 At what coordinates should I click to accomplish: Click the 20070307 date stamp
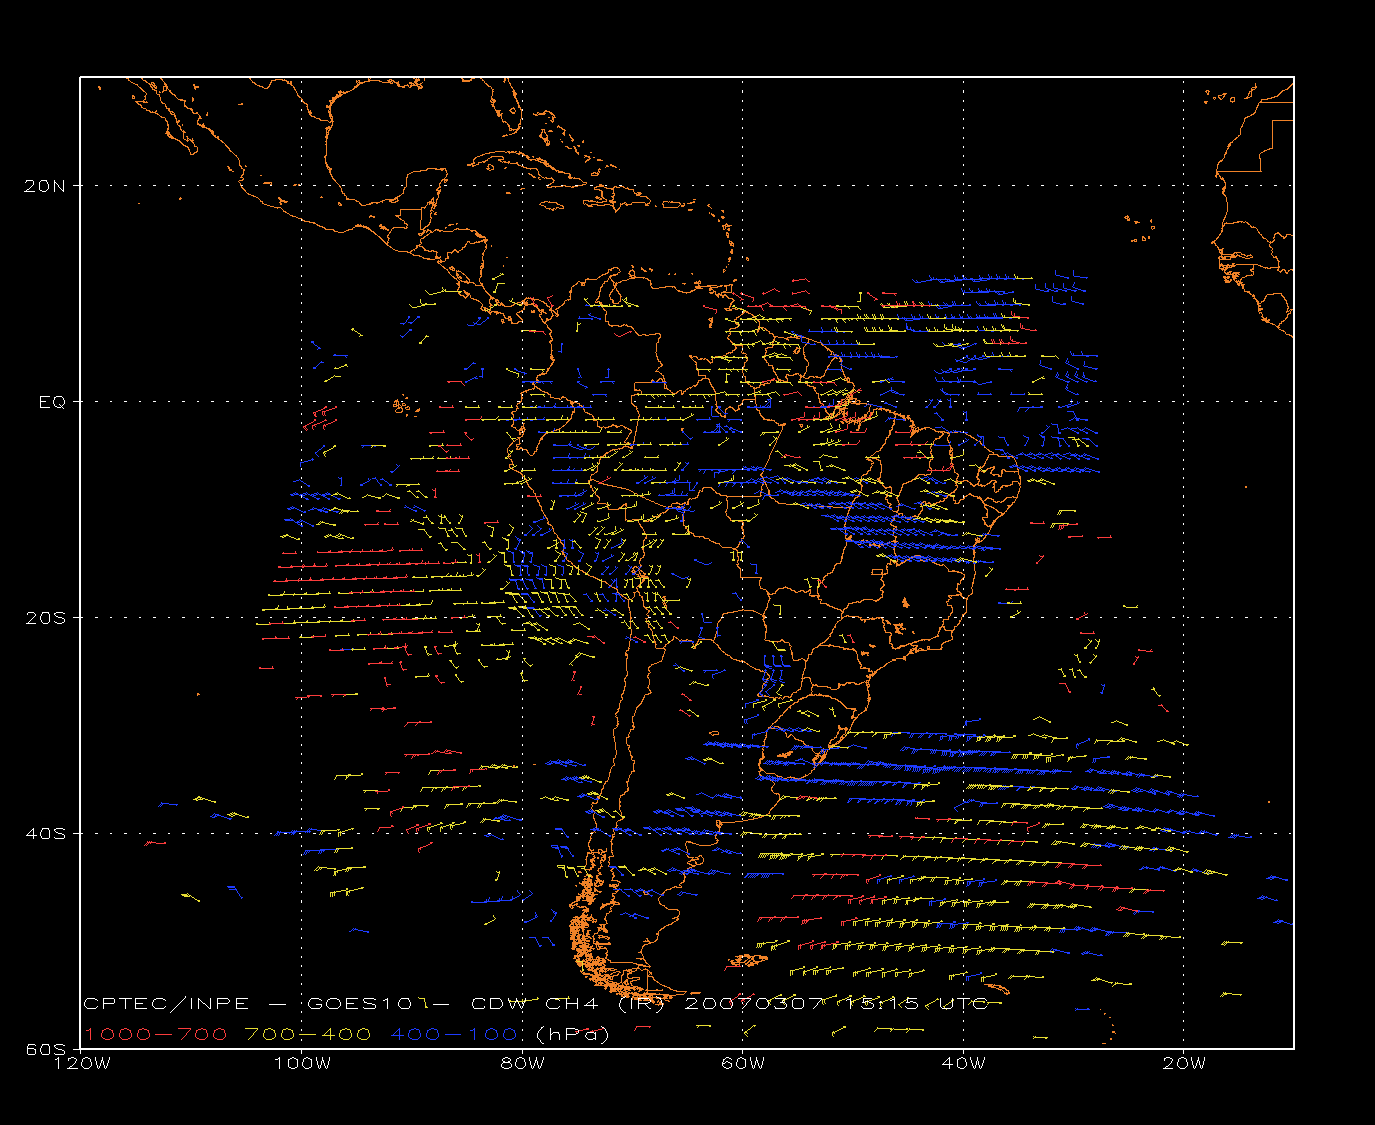click(x=756, y=1003)
